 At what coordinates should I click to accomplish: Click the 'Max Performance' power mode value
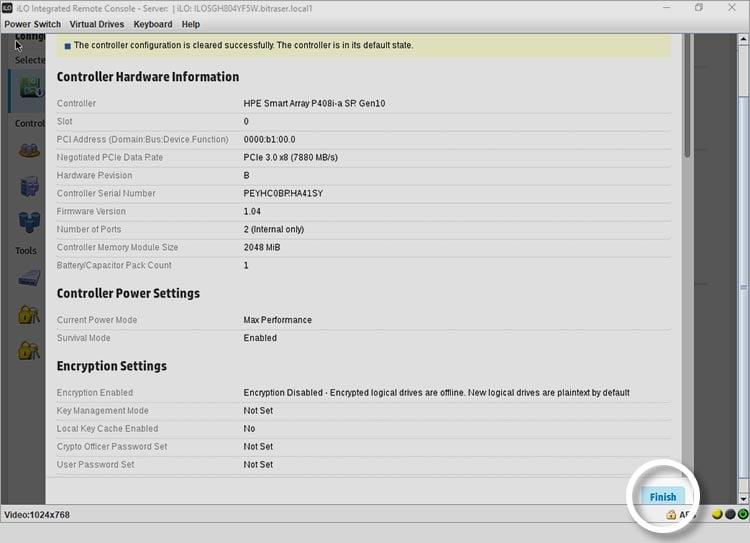coord(277,320)
